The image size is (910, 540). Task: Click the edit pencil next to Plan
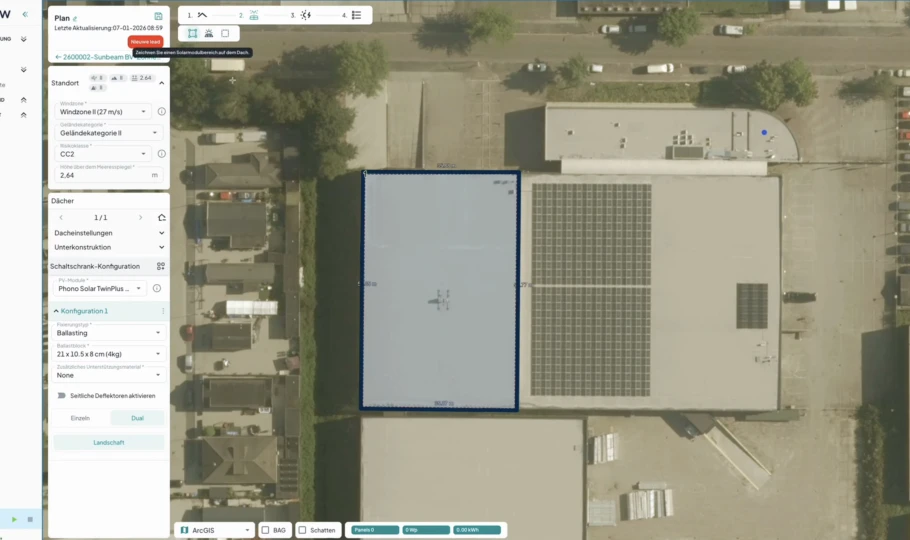pos(75,18)
